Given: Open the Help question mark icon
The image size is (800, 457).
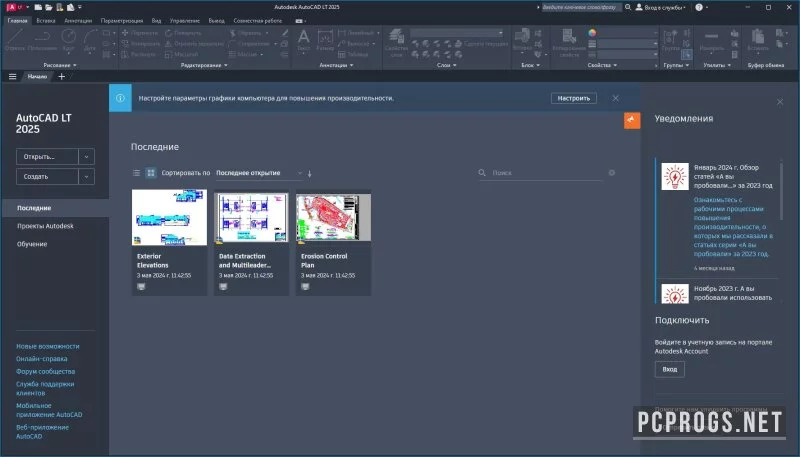Looking at the screenshot, I should [699, 7].
